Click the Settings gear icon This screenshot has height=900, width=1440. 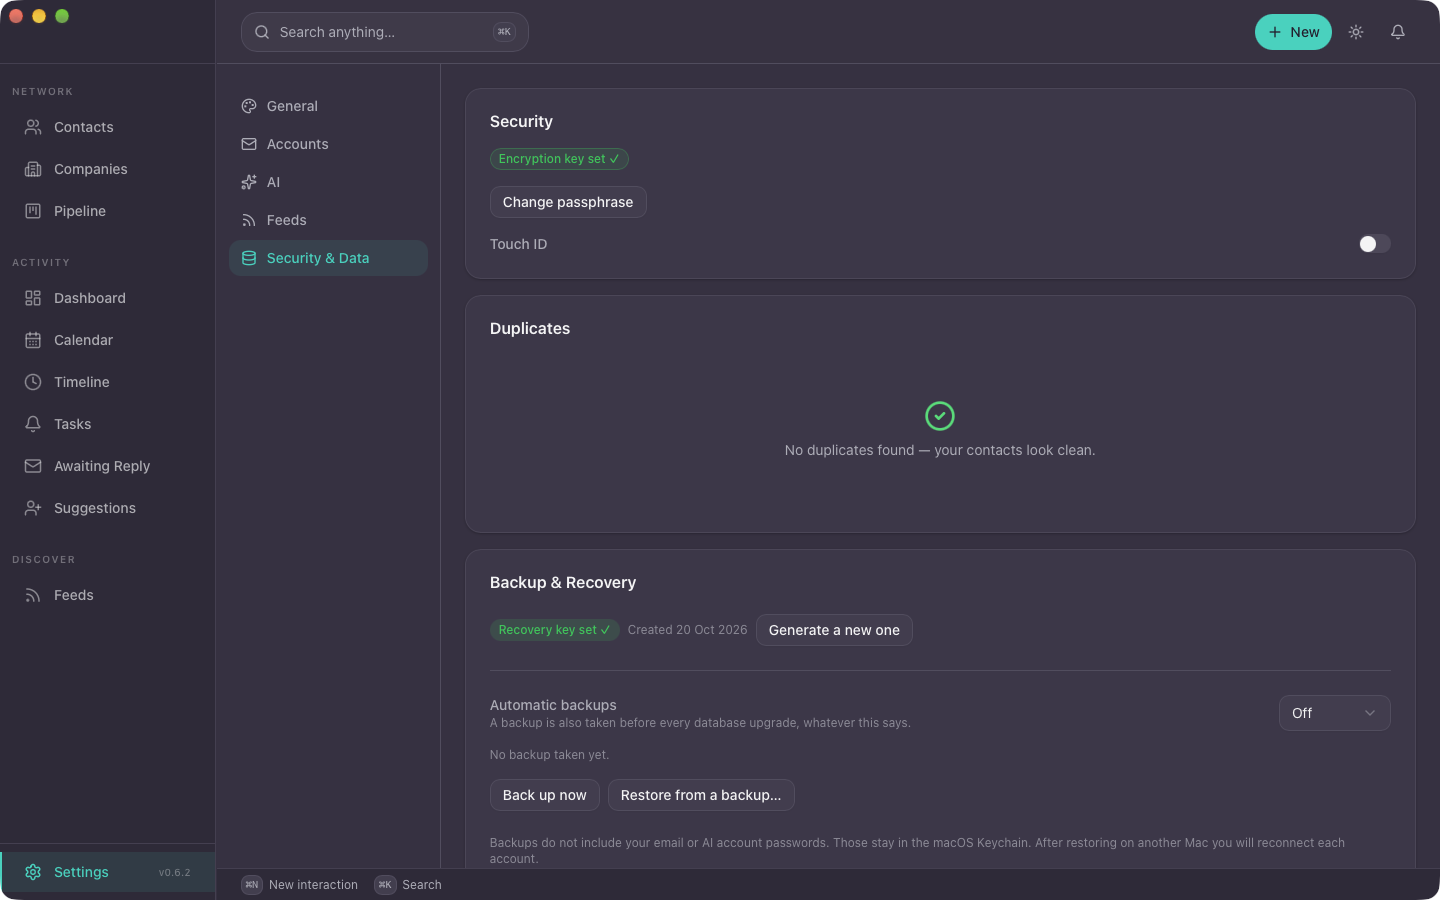click(33, 872)
